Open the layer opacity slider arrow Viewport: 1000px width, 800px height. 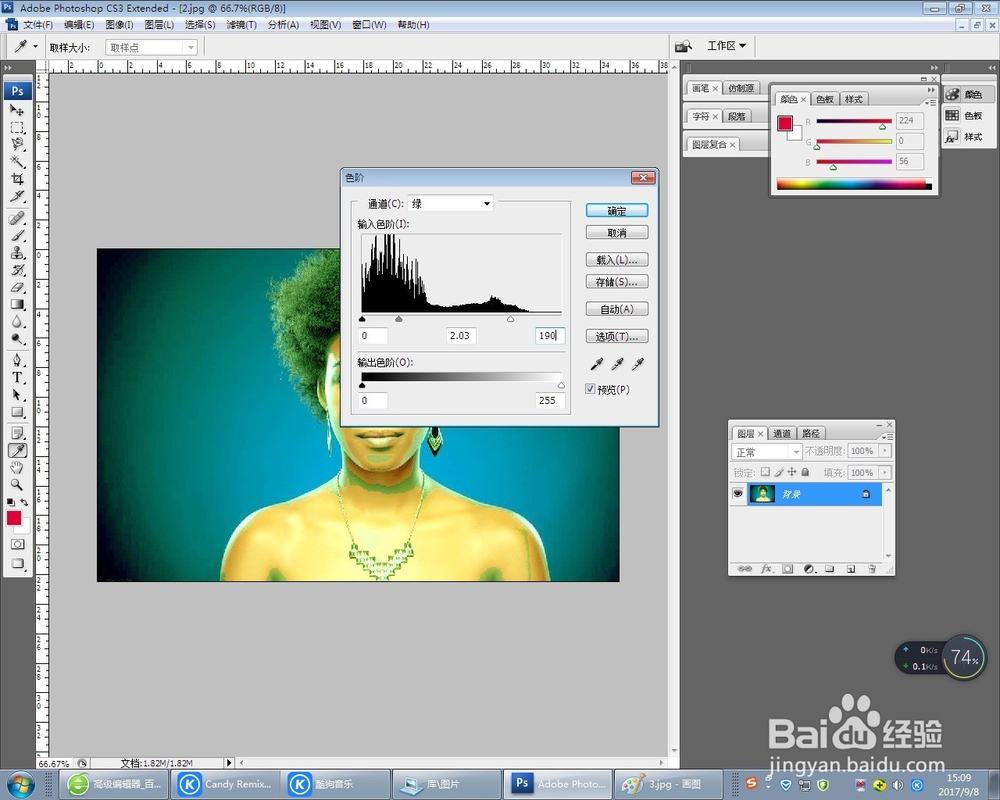click(885, 451)
